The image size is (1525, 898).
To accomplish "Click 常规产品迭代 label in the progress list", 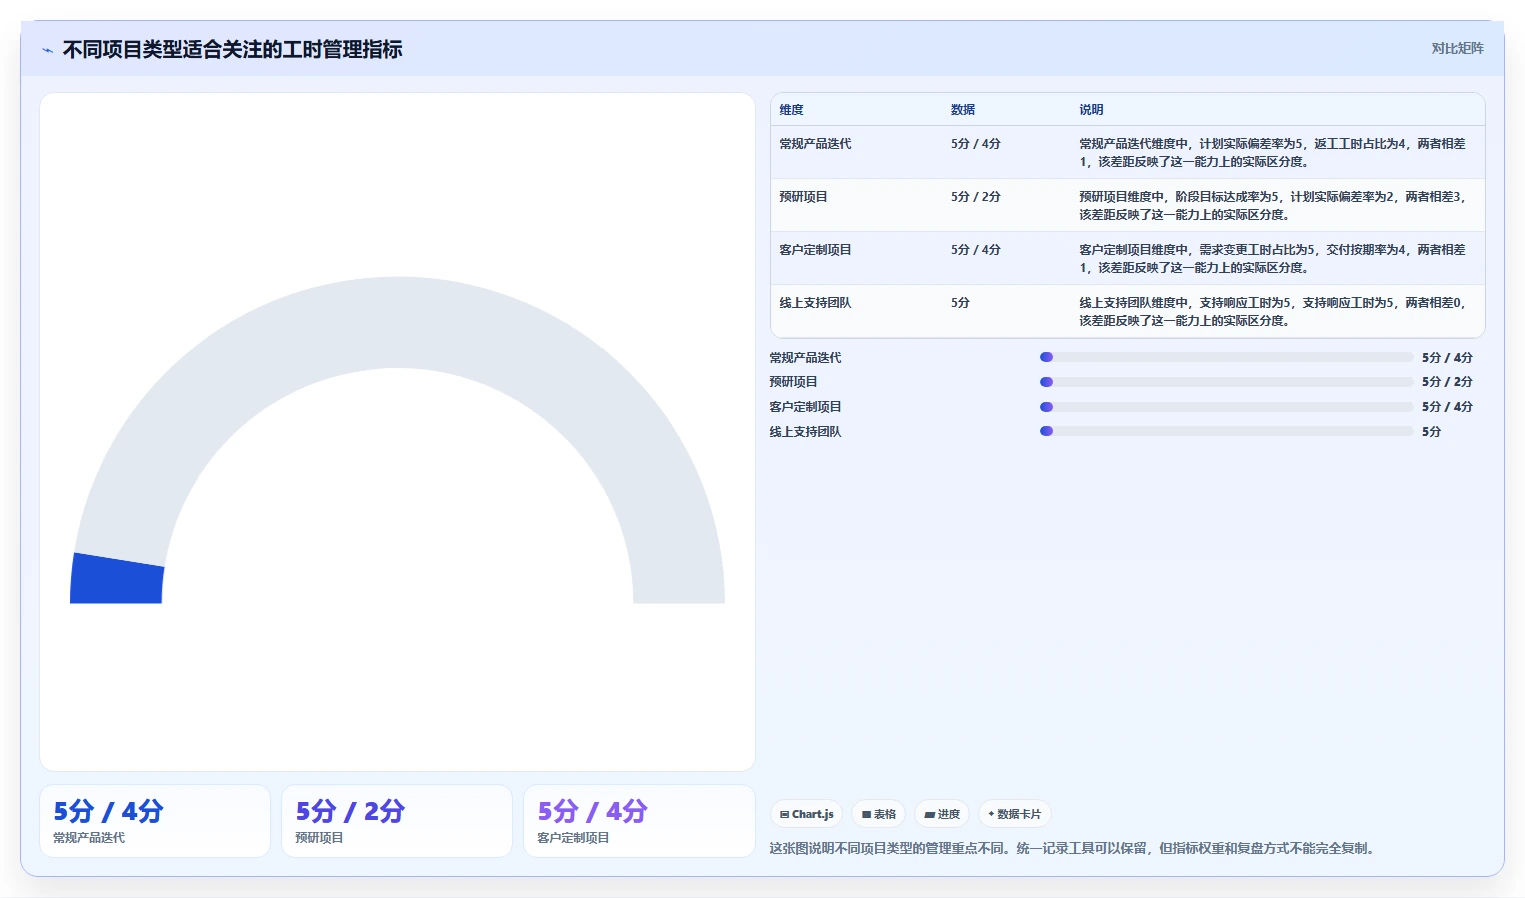I will click(x=805, y=358).
